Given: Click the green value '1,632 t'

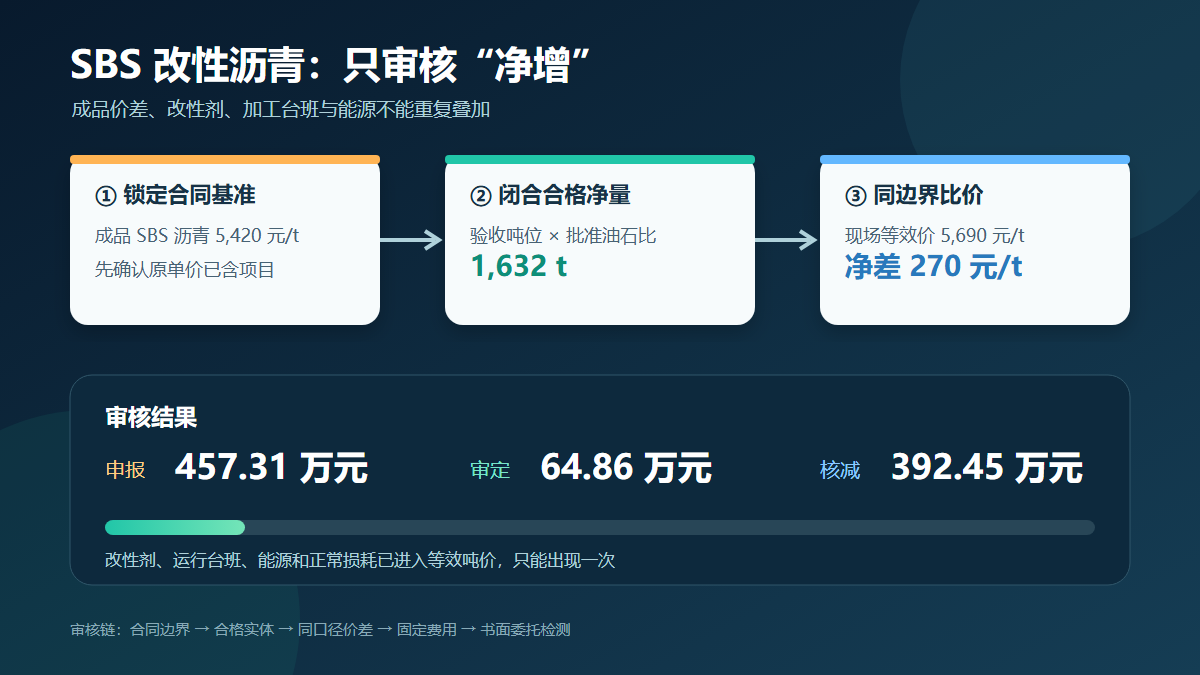Looking at the screenshot, I should click(x=519, y=266).
